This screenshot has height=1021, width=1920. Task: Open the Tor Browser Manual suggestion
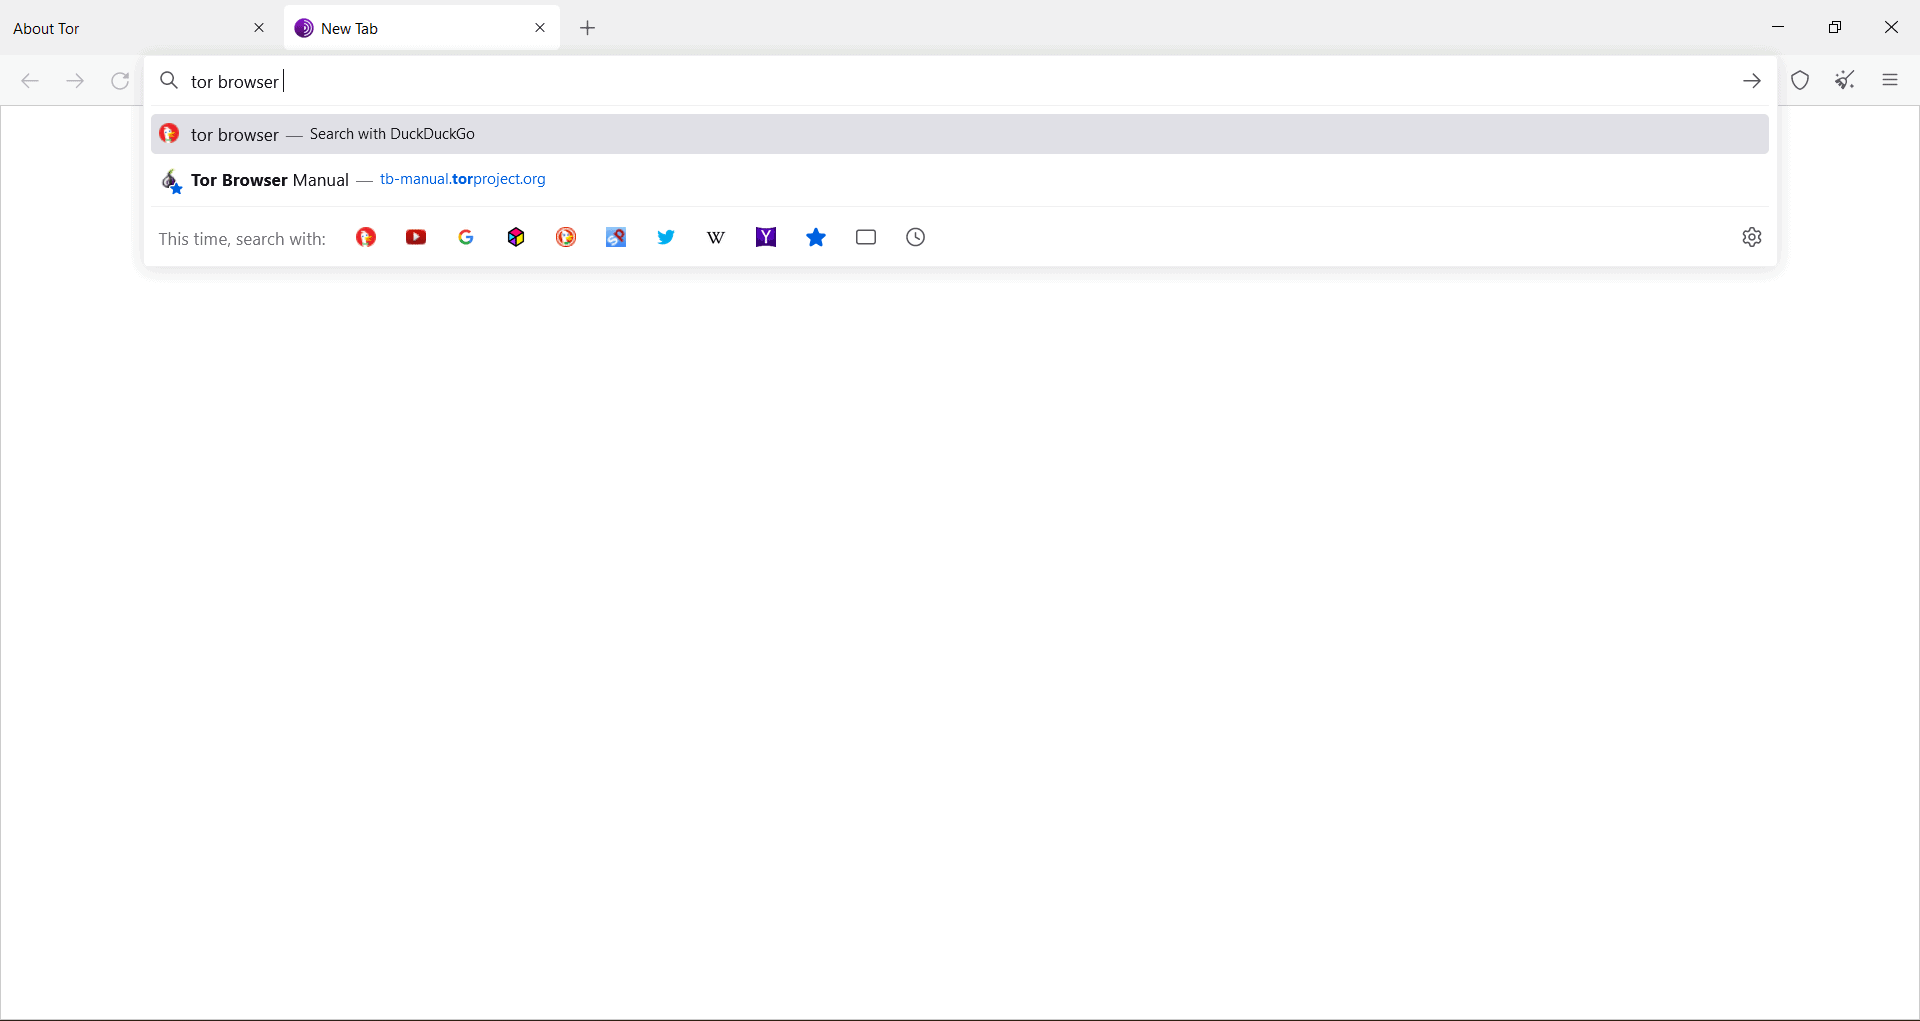[x=959, y=180]
